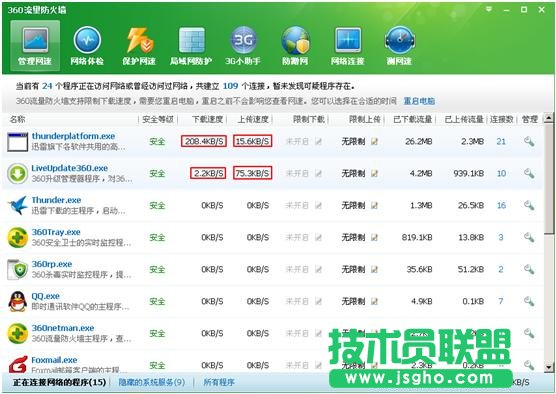
Task: Open the 测网速 speed test tool
Action: tap(400, 45)
